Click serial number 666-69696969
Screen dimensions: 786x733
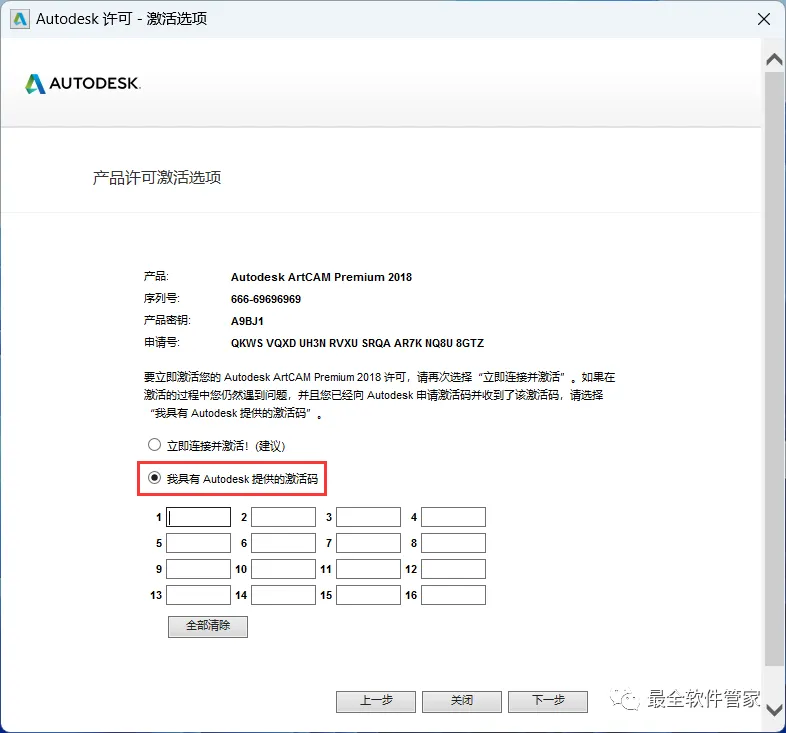[266, 299]
